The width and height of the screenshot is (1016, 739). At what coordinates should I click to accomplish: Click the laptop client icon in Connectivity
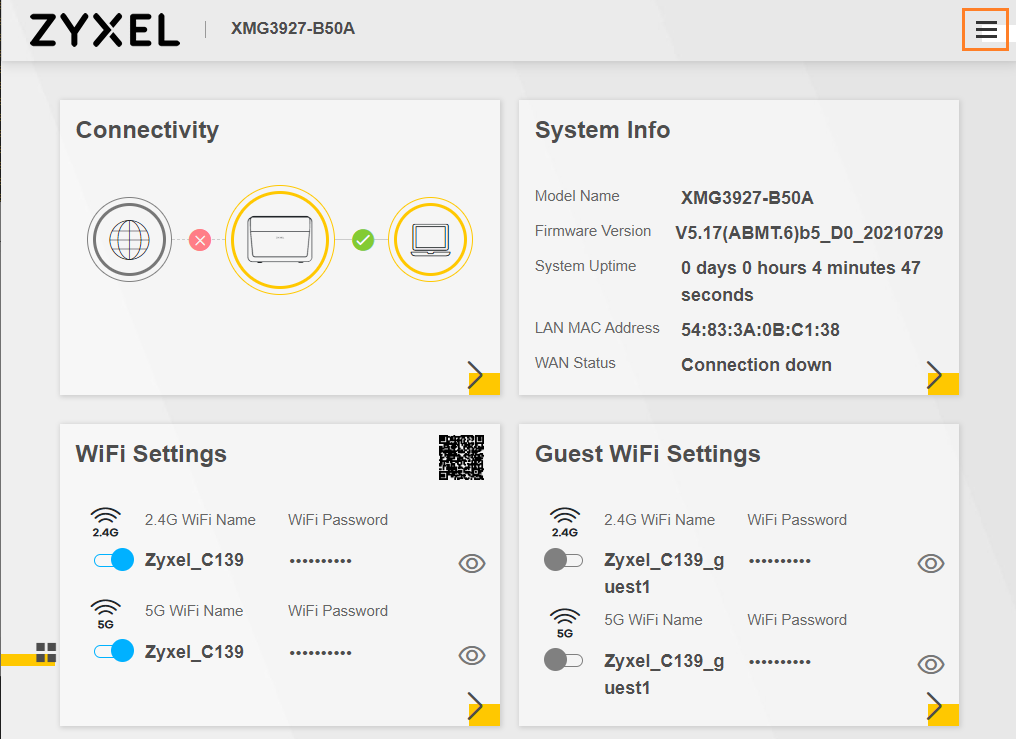tap(430, 240)
